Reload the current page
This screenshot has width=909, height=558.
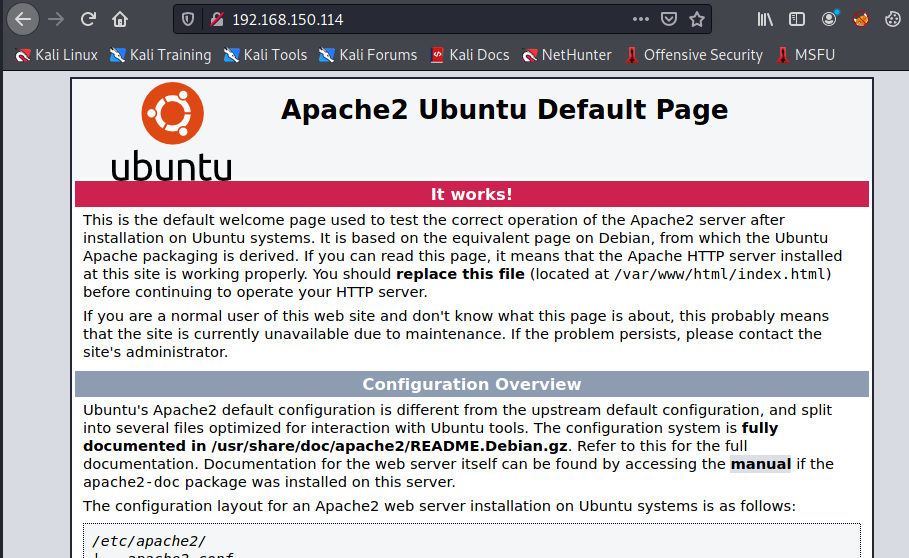tap(88, 19)
